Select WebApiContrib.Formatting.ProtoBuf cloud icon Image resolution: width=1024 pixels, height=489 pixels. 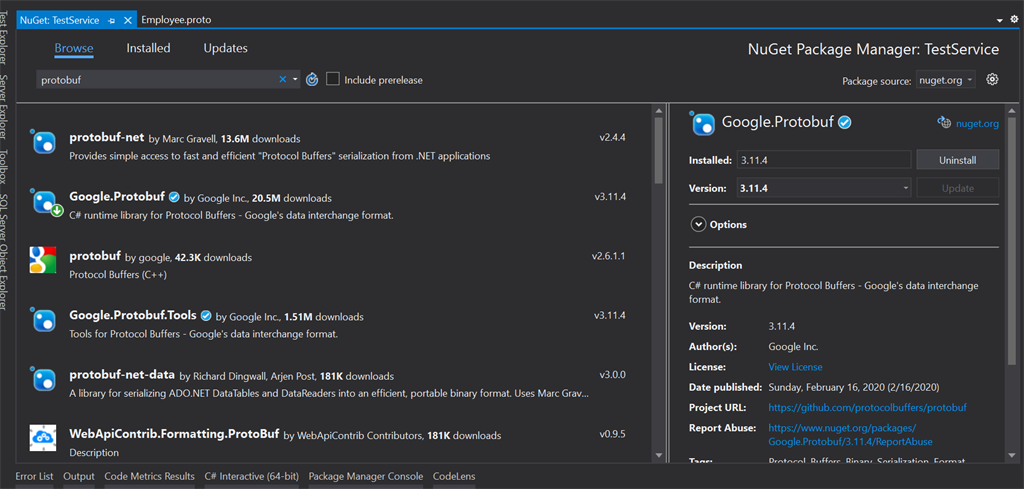coord(43,437)
